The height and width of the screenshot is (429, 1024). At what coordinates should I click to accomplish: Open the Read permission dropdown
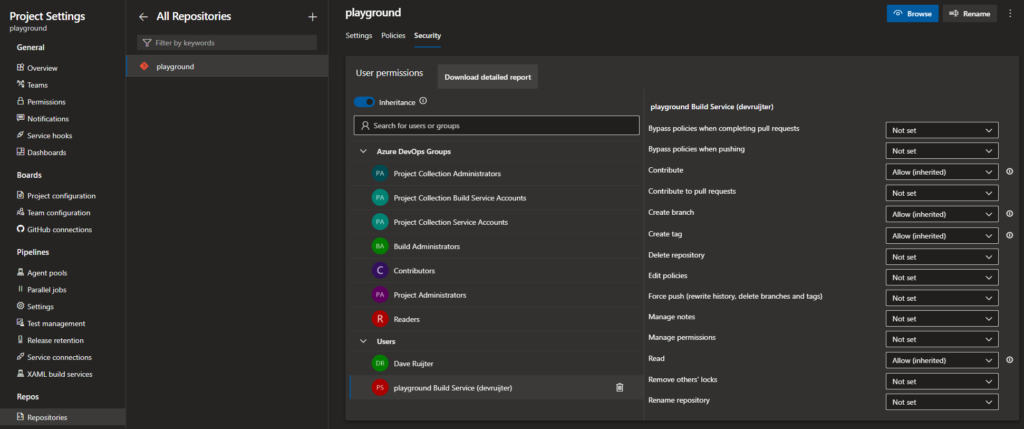tap(942, 360)
